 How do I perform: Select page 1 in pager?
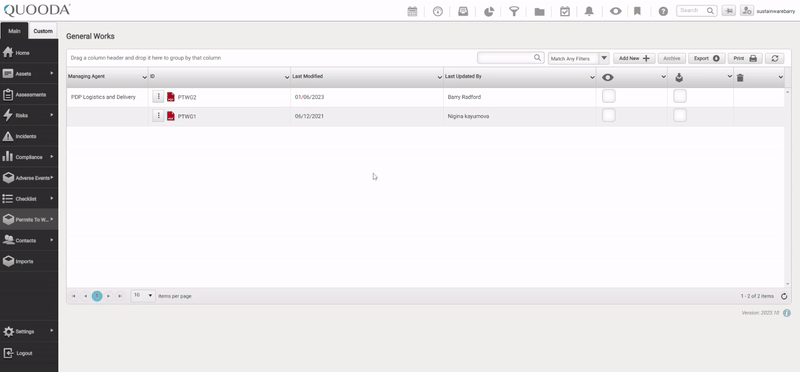click(x=97, y=296)
